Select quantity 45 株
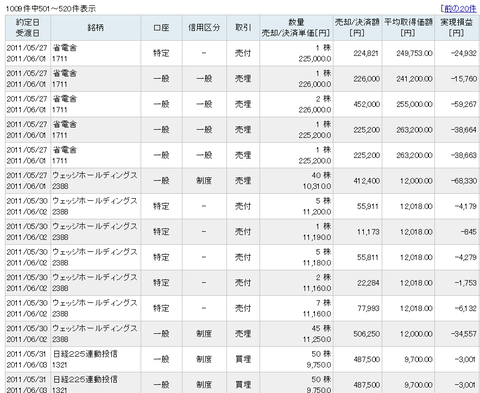This screenshot has height=393, width=480. (321, 328)
